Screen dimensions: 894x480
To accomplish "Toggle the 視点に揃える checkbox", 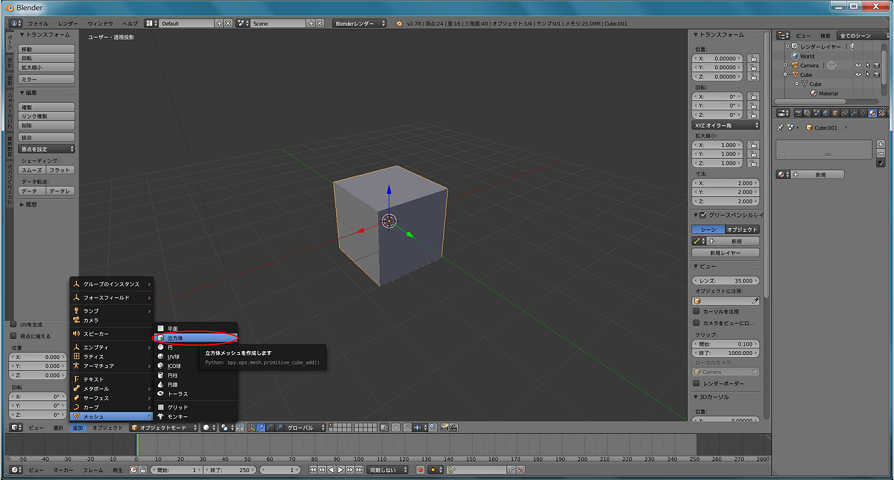I will 14,334.
